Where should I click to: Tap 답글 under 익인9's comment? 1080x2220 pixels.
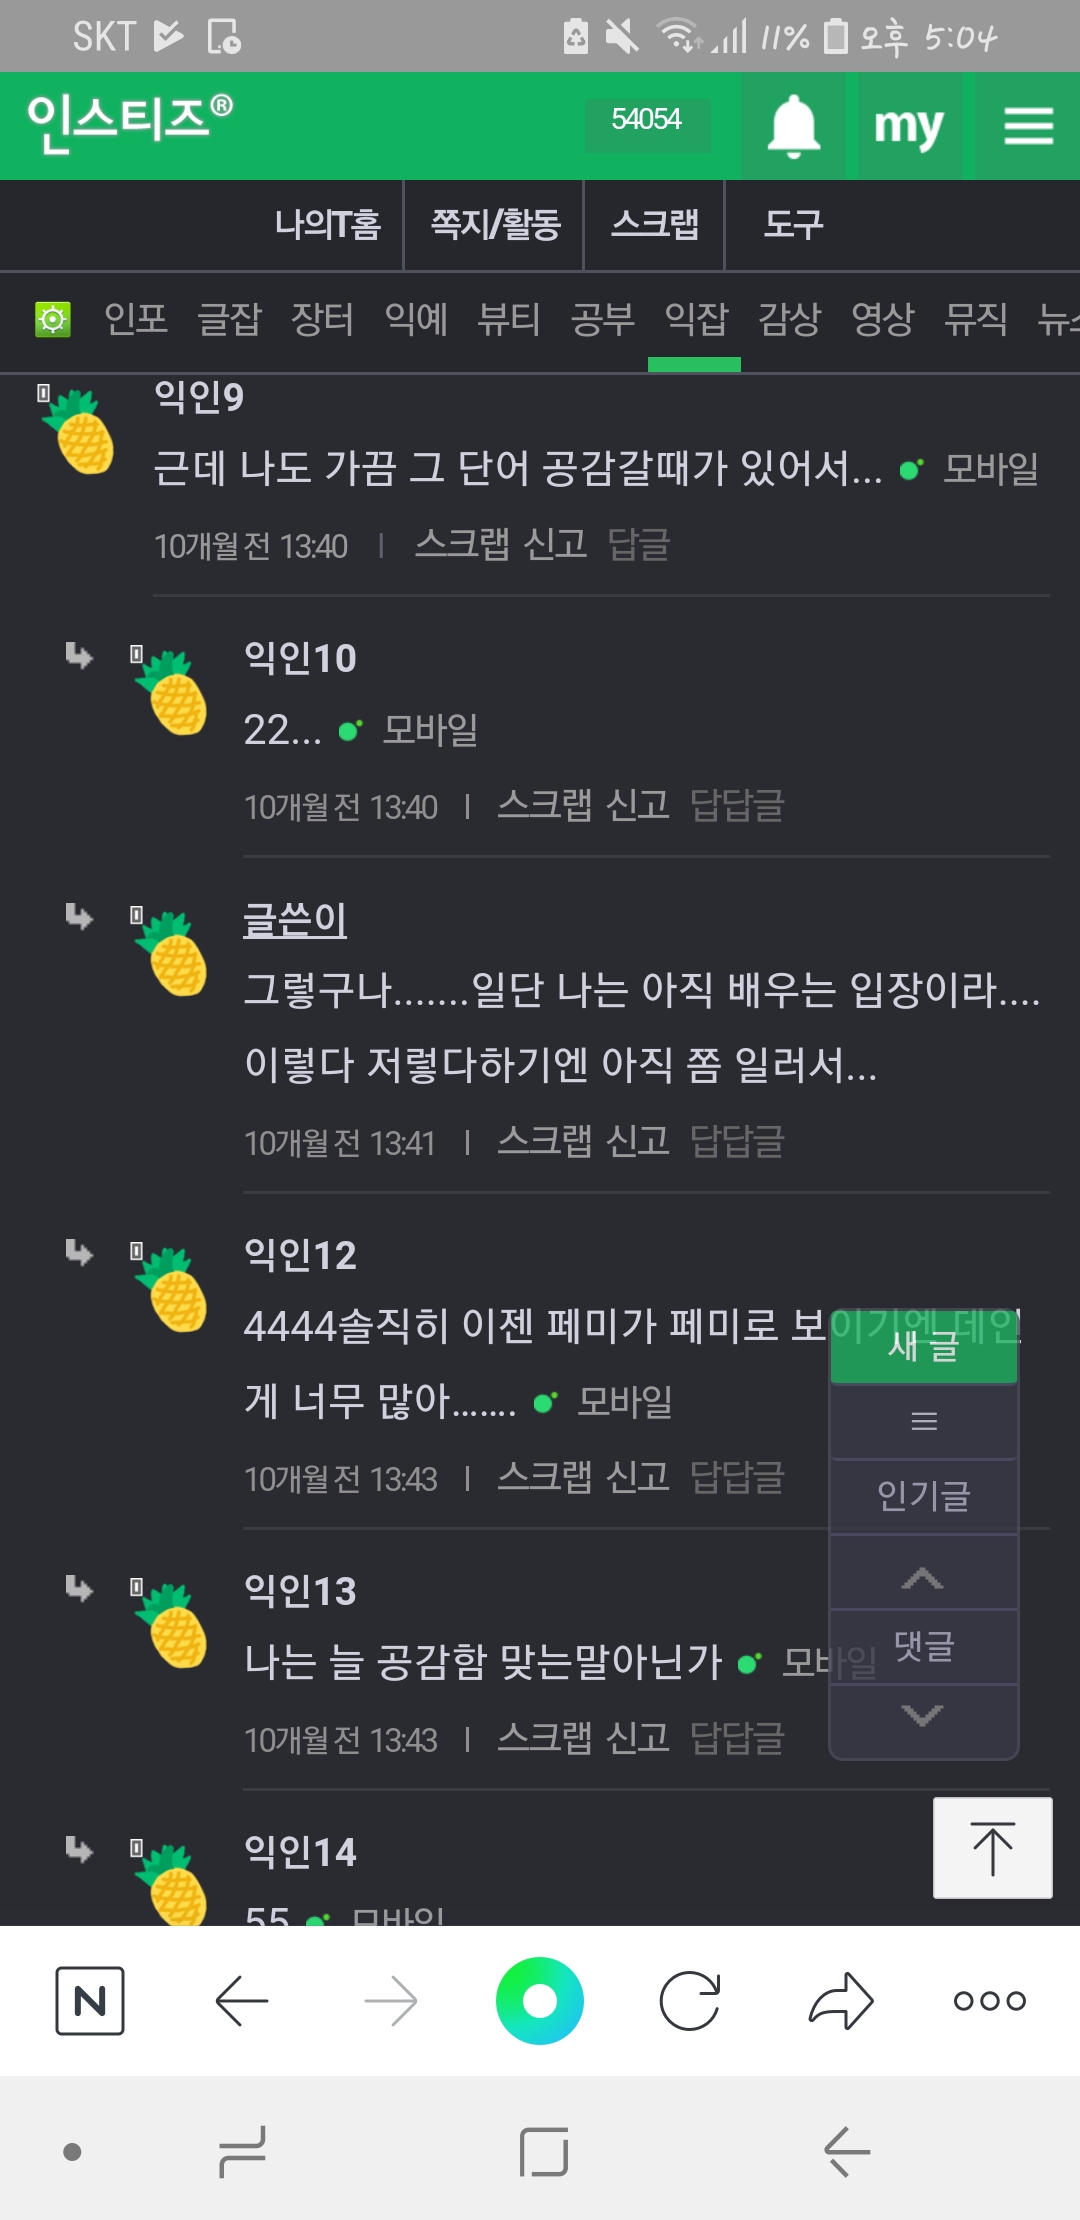pos(639,545)
